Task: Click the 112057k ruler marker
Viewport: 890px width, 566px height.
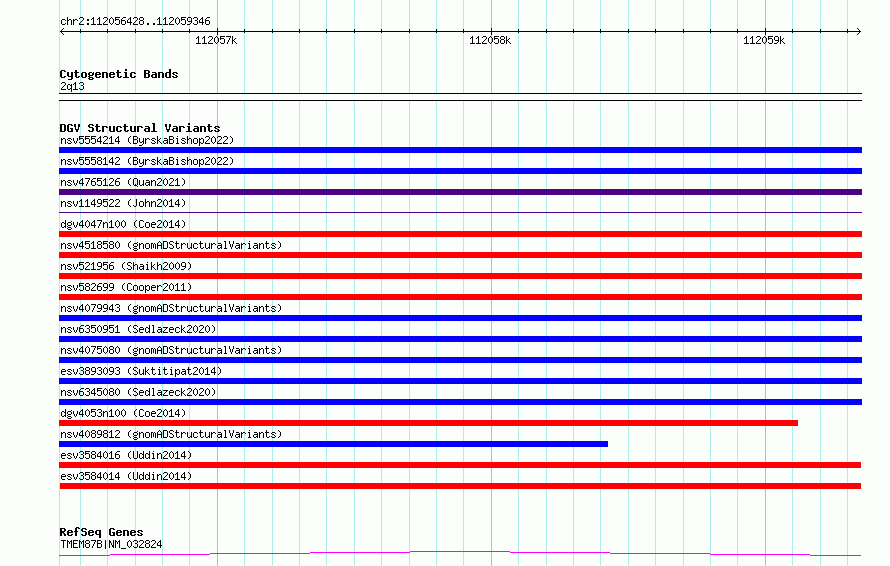Action: 216,40
